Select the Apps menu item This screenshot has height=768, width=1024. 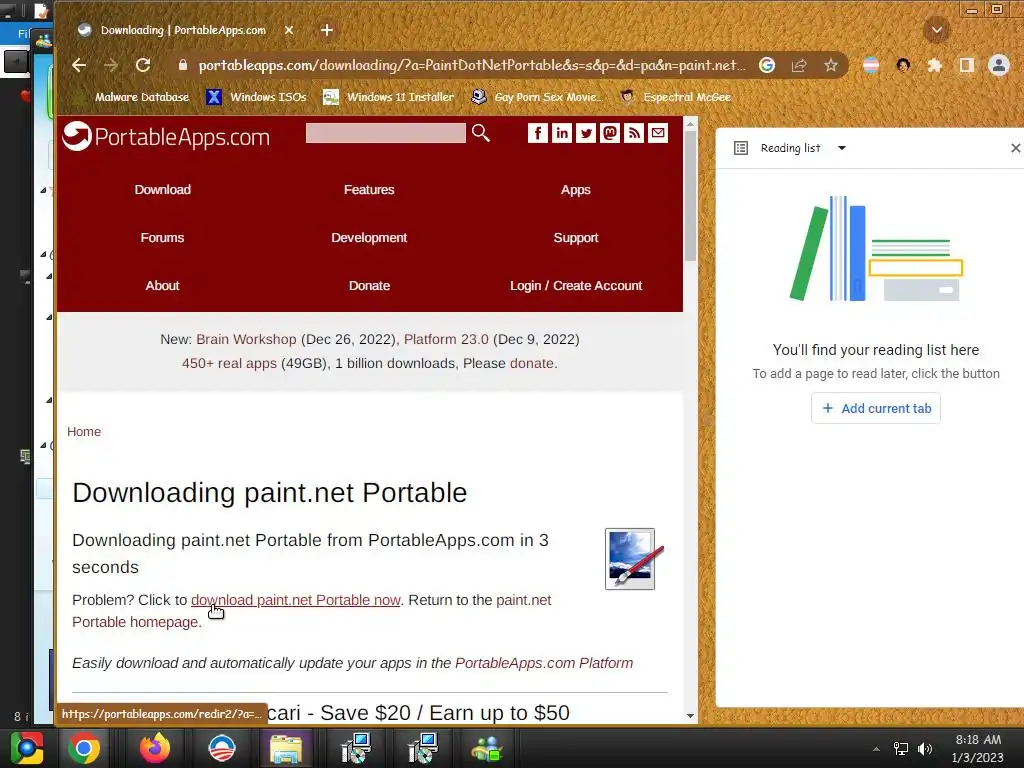pos(575,189)
